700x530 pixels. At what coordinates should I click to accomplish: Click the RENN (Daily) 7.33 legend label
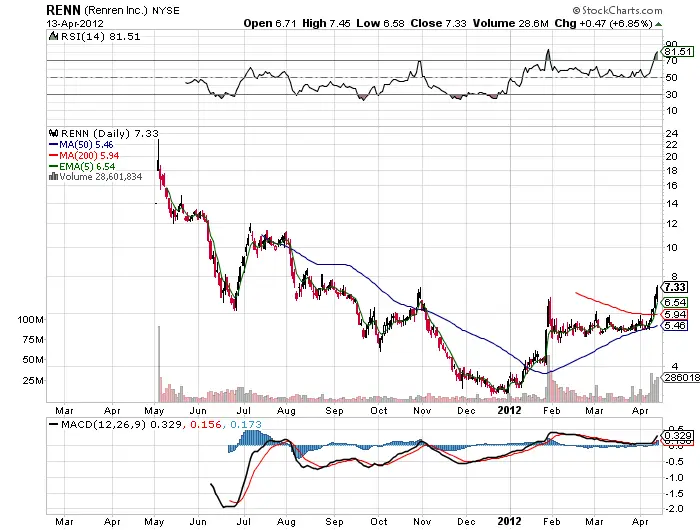pyautogui.click(x=109, y=133)
